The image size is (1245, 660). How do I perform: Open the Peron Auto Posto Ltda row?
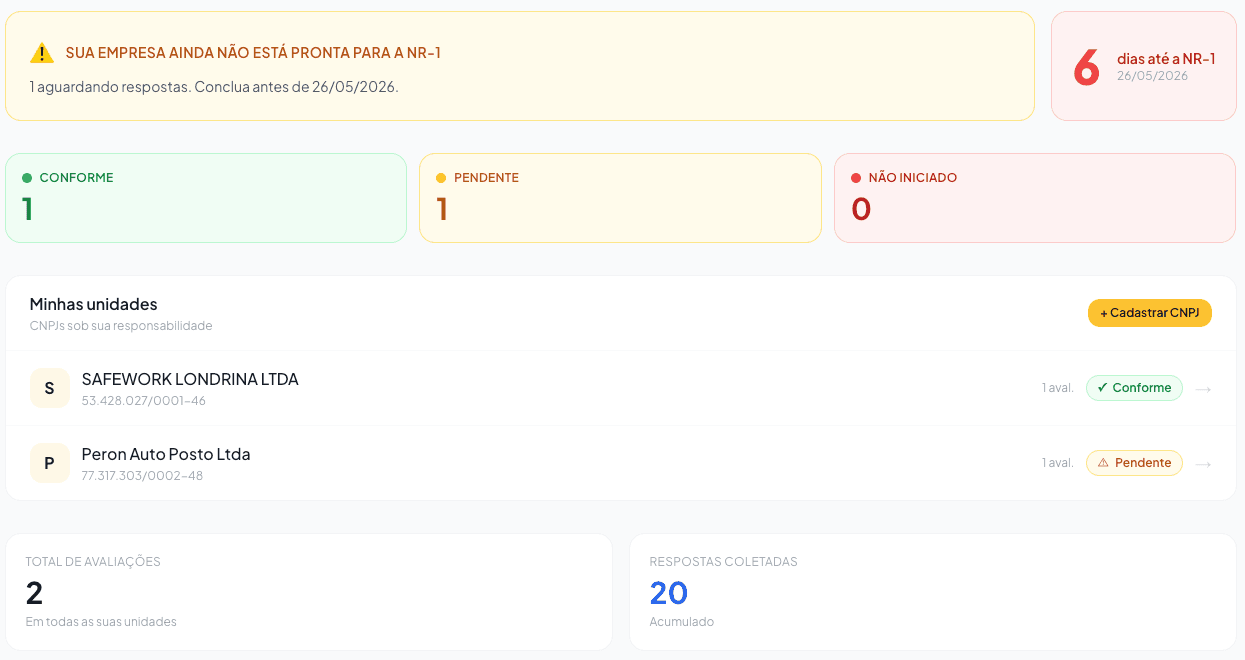point(621,463)
